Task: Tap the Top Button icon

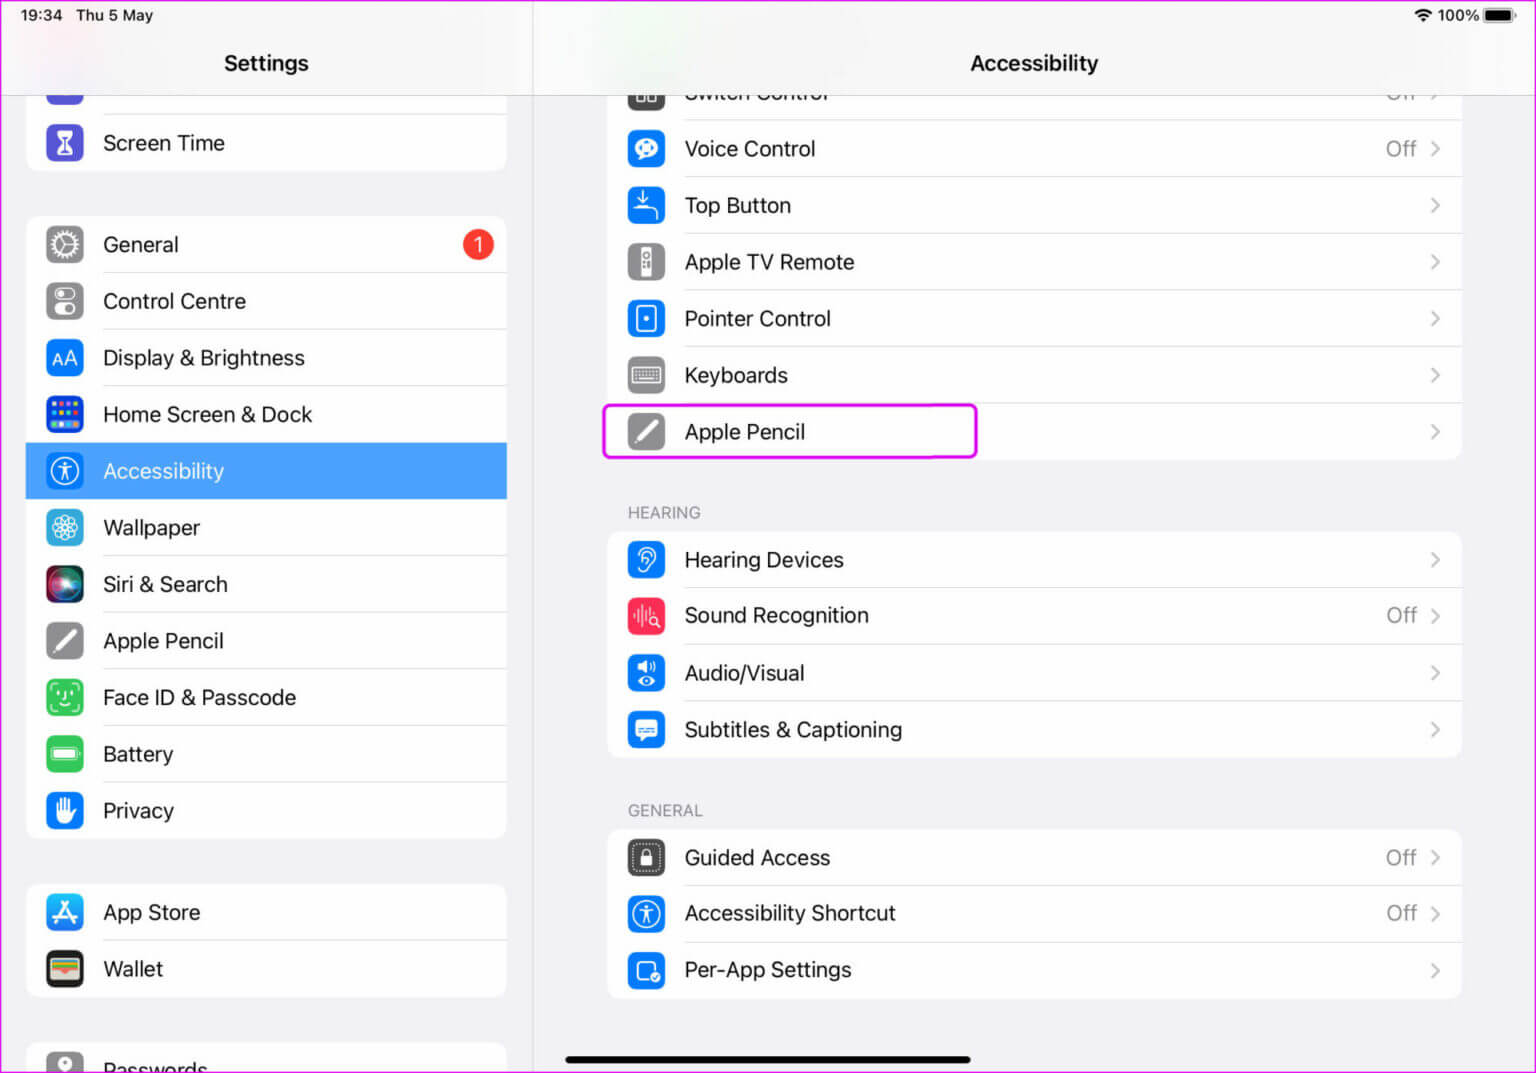Action: coord(646,205)
